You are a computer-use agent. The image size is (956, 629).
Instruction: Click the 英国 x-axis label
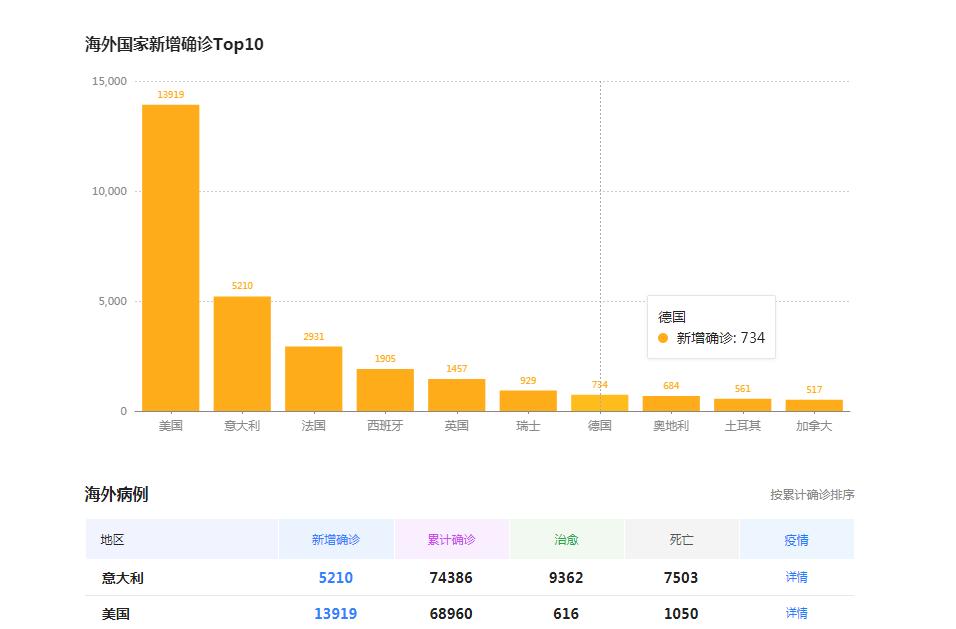pyautogui.click(x=457, y=425)
